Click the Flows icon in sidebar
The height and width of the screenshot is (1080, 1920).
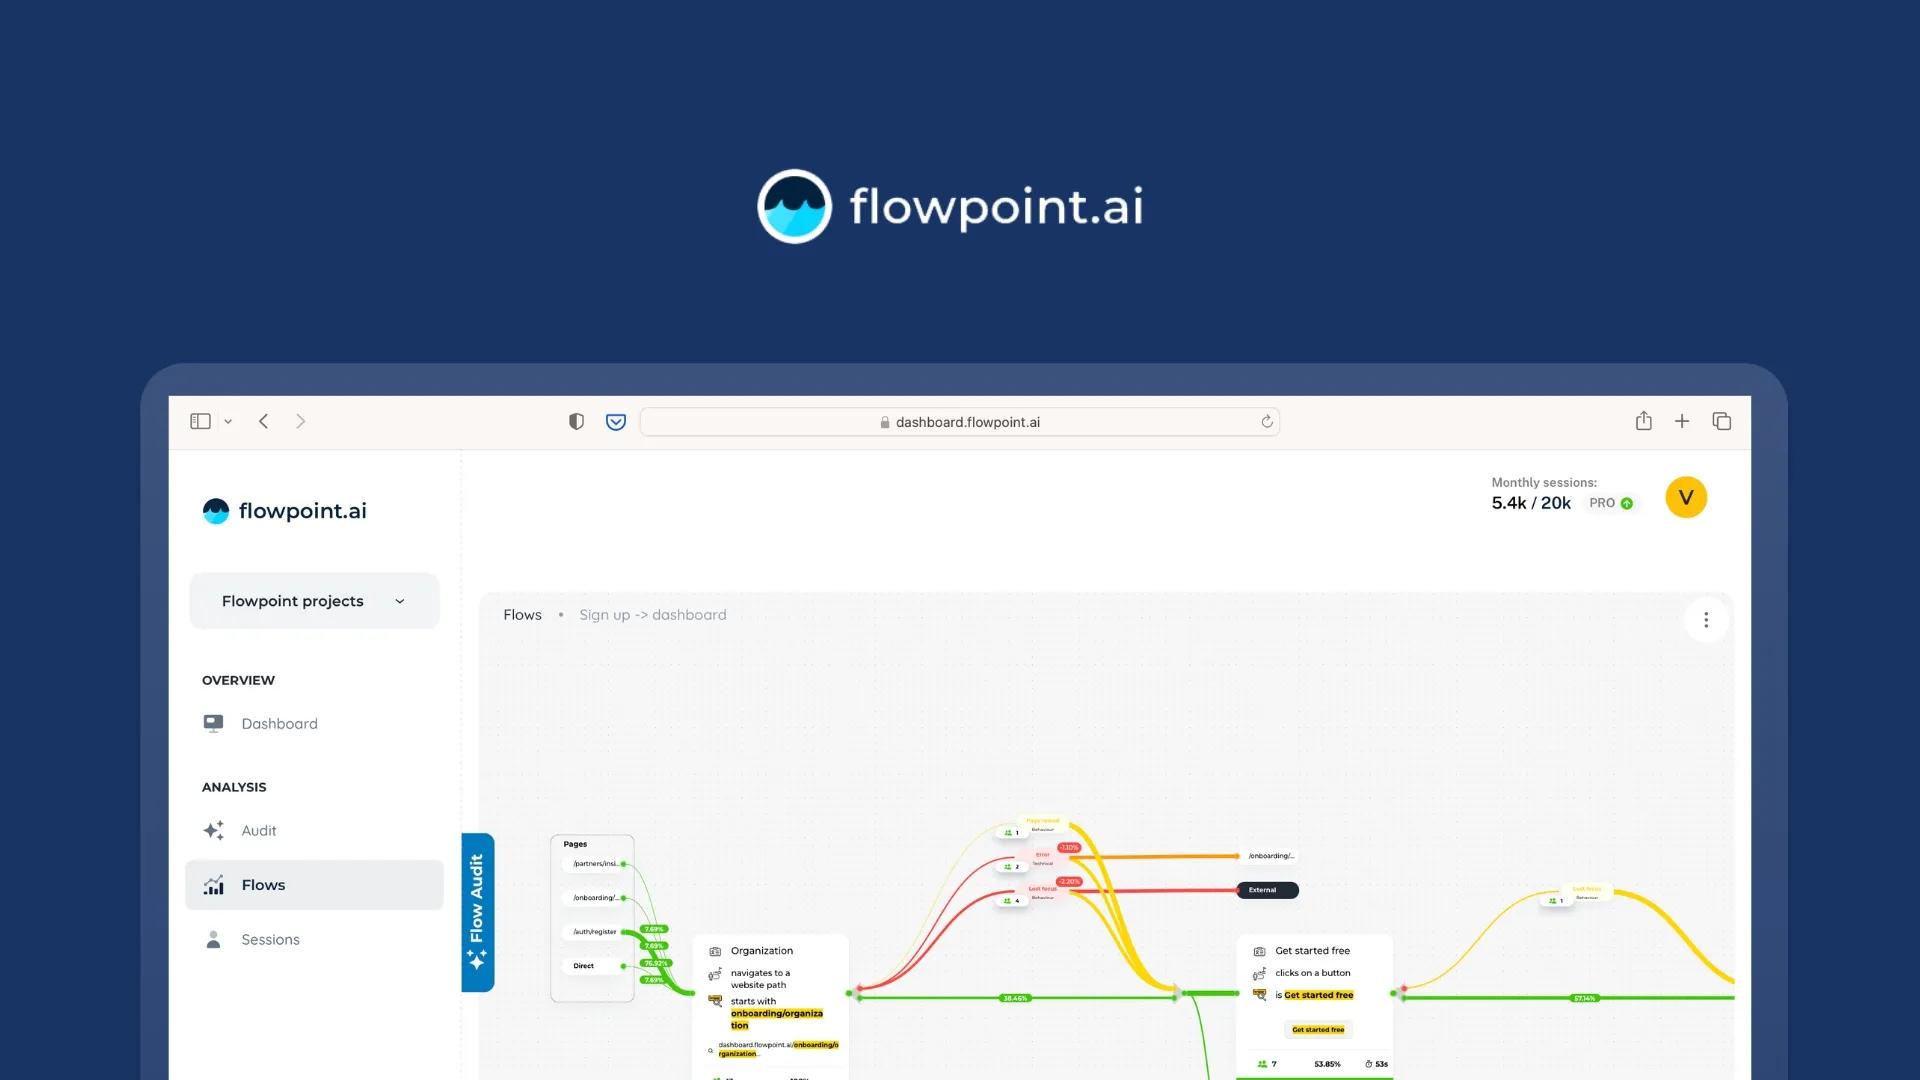(x=214, y=884)
